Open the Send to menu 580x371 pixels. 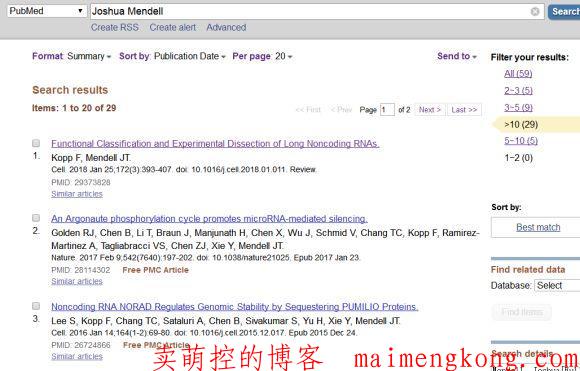[x=456, y=56]
